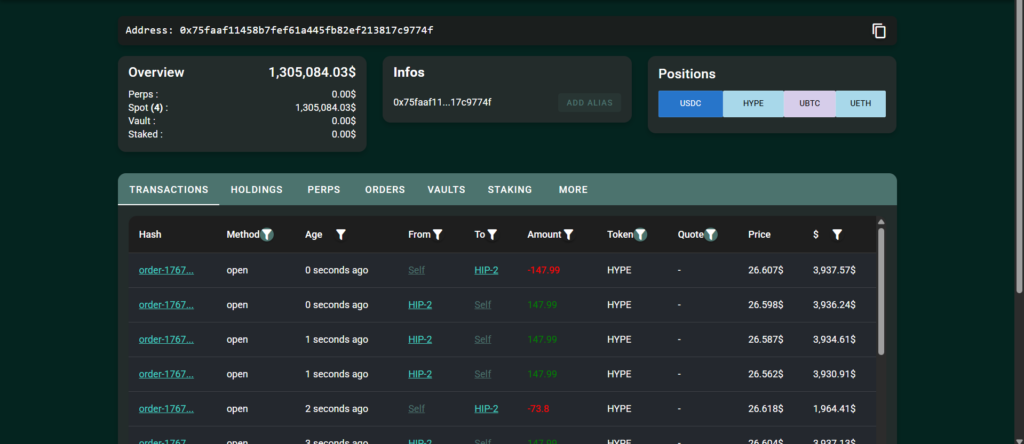Image resolution: width=1024 pixels, height=444 pixels.
Task: Open the first order-1767 hash link
Action: pos(166,270)
